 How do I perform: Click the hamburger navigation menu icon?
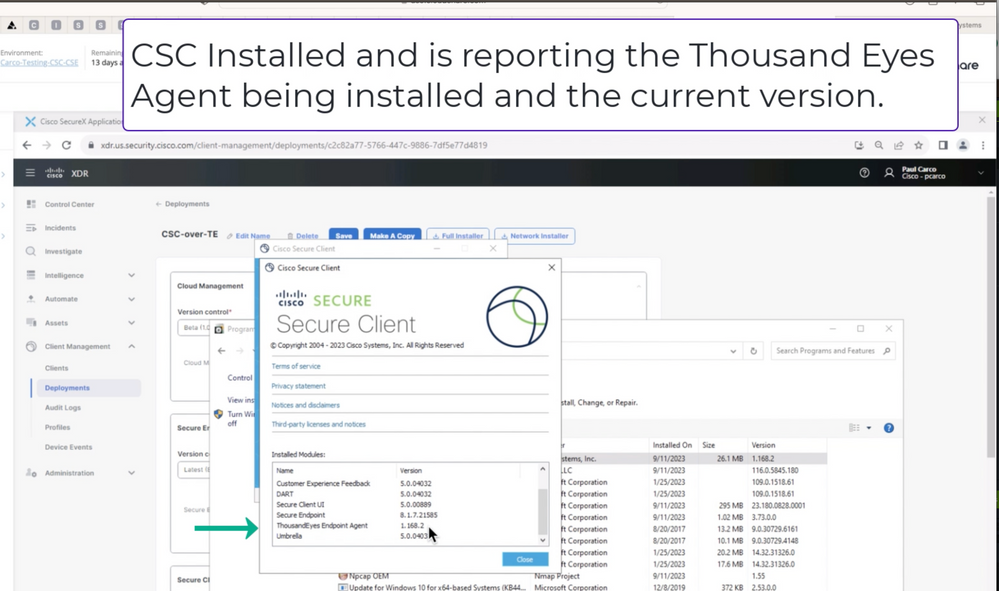click(31, 172)
